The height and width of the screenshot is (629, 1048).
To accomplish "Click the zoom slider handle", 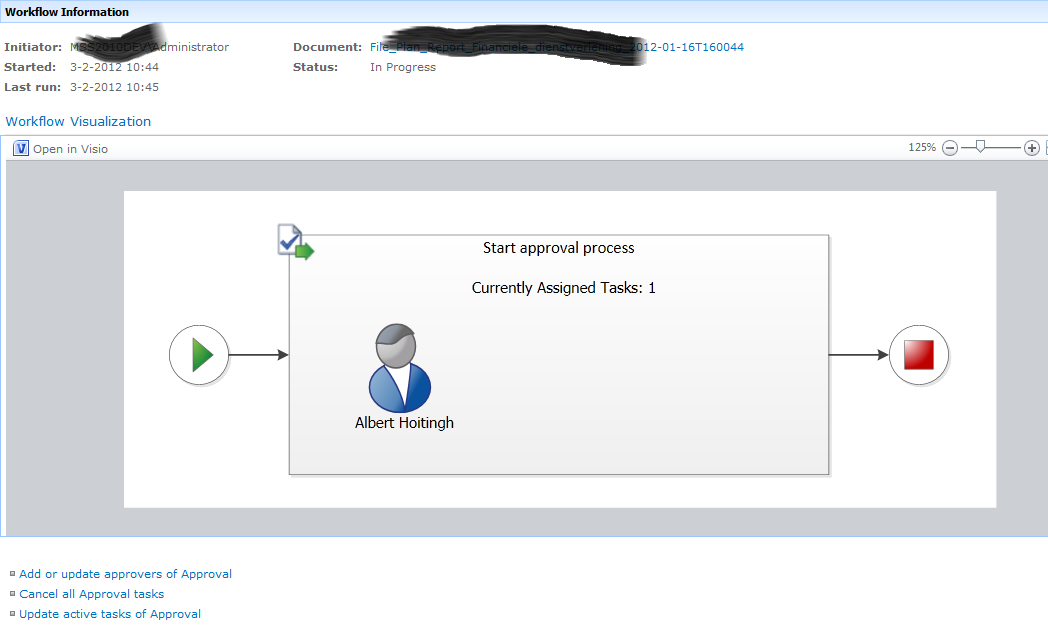I will pos(981,147).
